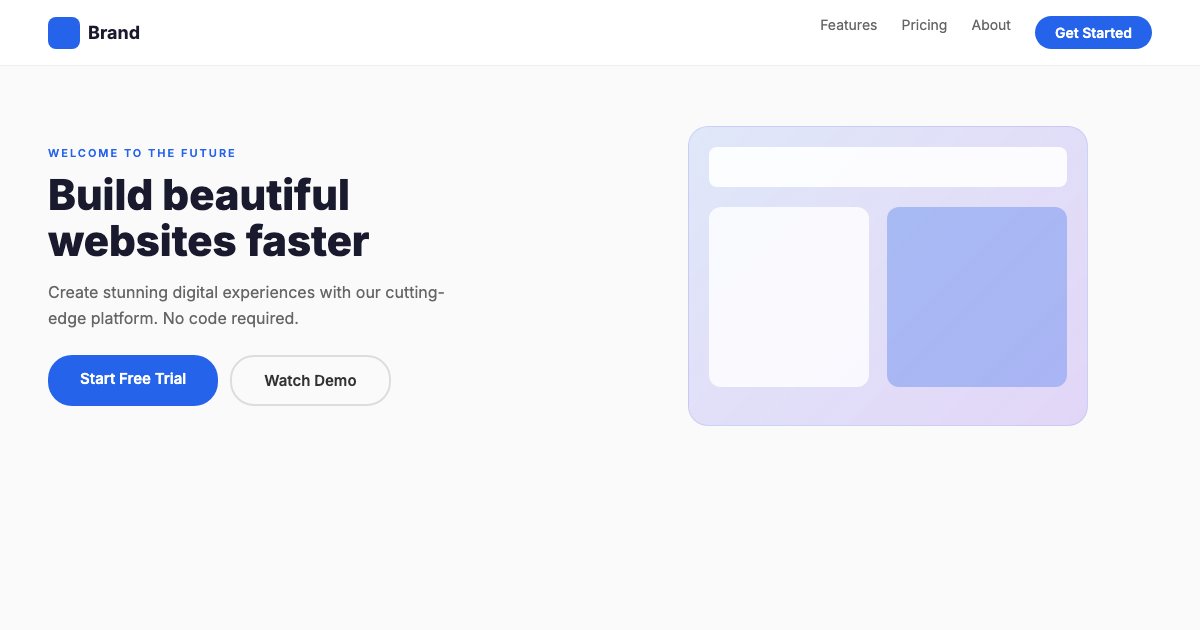Click the wide white bar atop the hero mockup

pyautogui.click(x=888, y=166)
